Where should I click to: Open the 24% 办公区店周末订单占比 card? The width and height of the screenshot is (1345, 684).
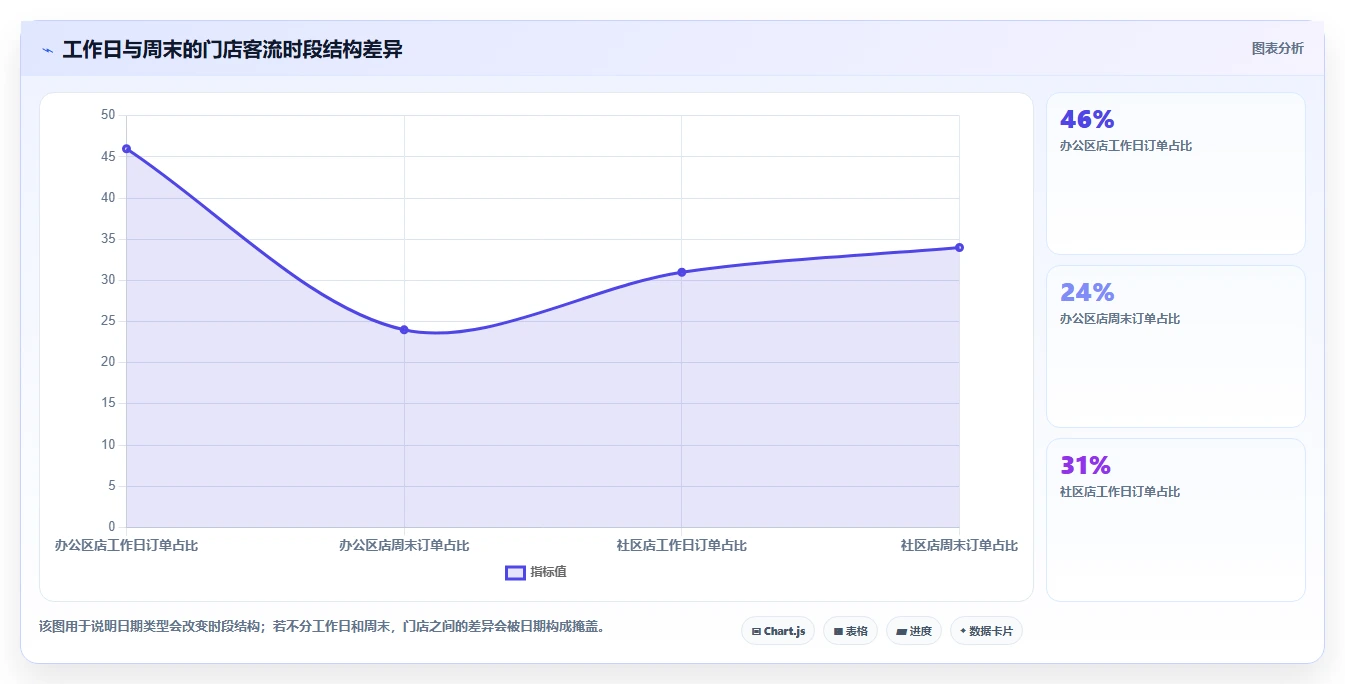(x=1175, y=346)
